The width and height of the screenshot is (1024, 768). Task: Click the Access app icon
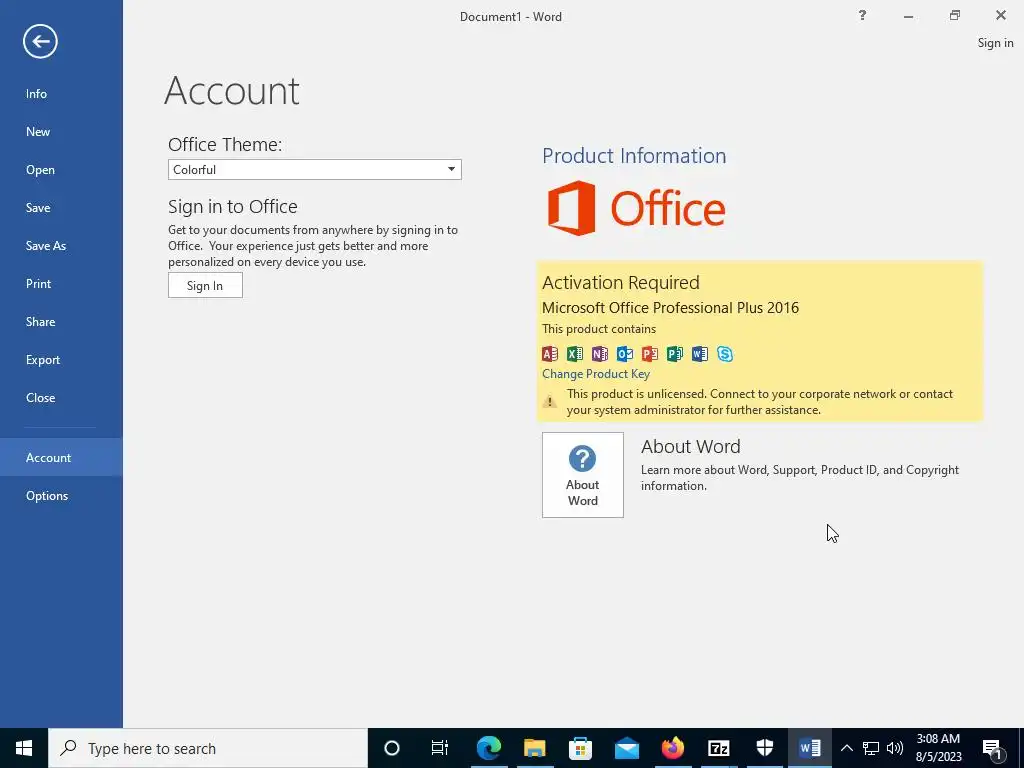[550, 354]
